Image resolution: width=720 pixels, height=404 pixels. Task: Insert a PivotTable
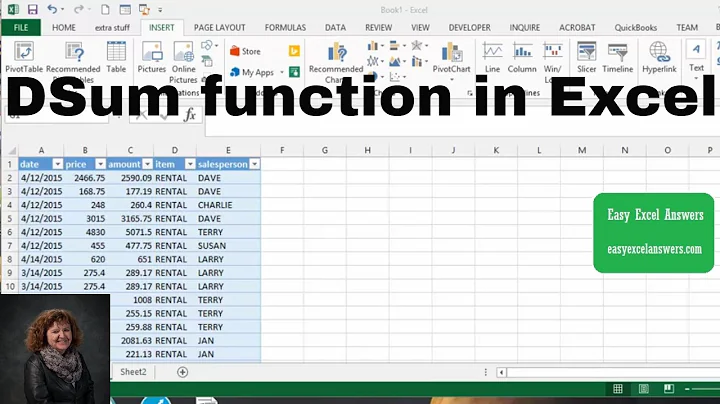click(24, 57)
